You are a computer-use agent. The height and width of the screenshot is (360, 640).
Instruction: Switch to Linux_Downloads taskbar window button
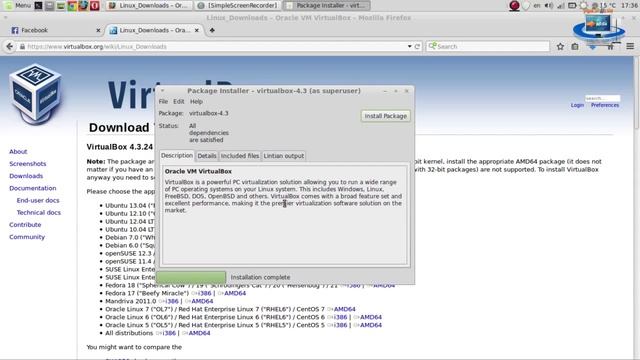coord(149,6)
